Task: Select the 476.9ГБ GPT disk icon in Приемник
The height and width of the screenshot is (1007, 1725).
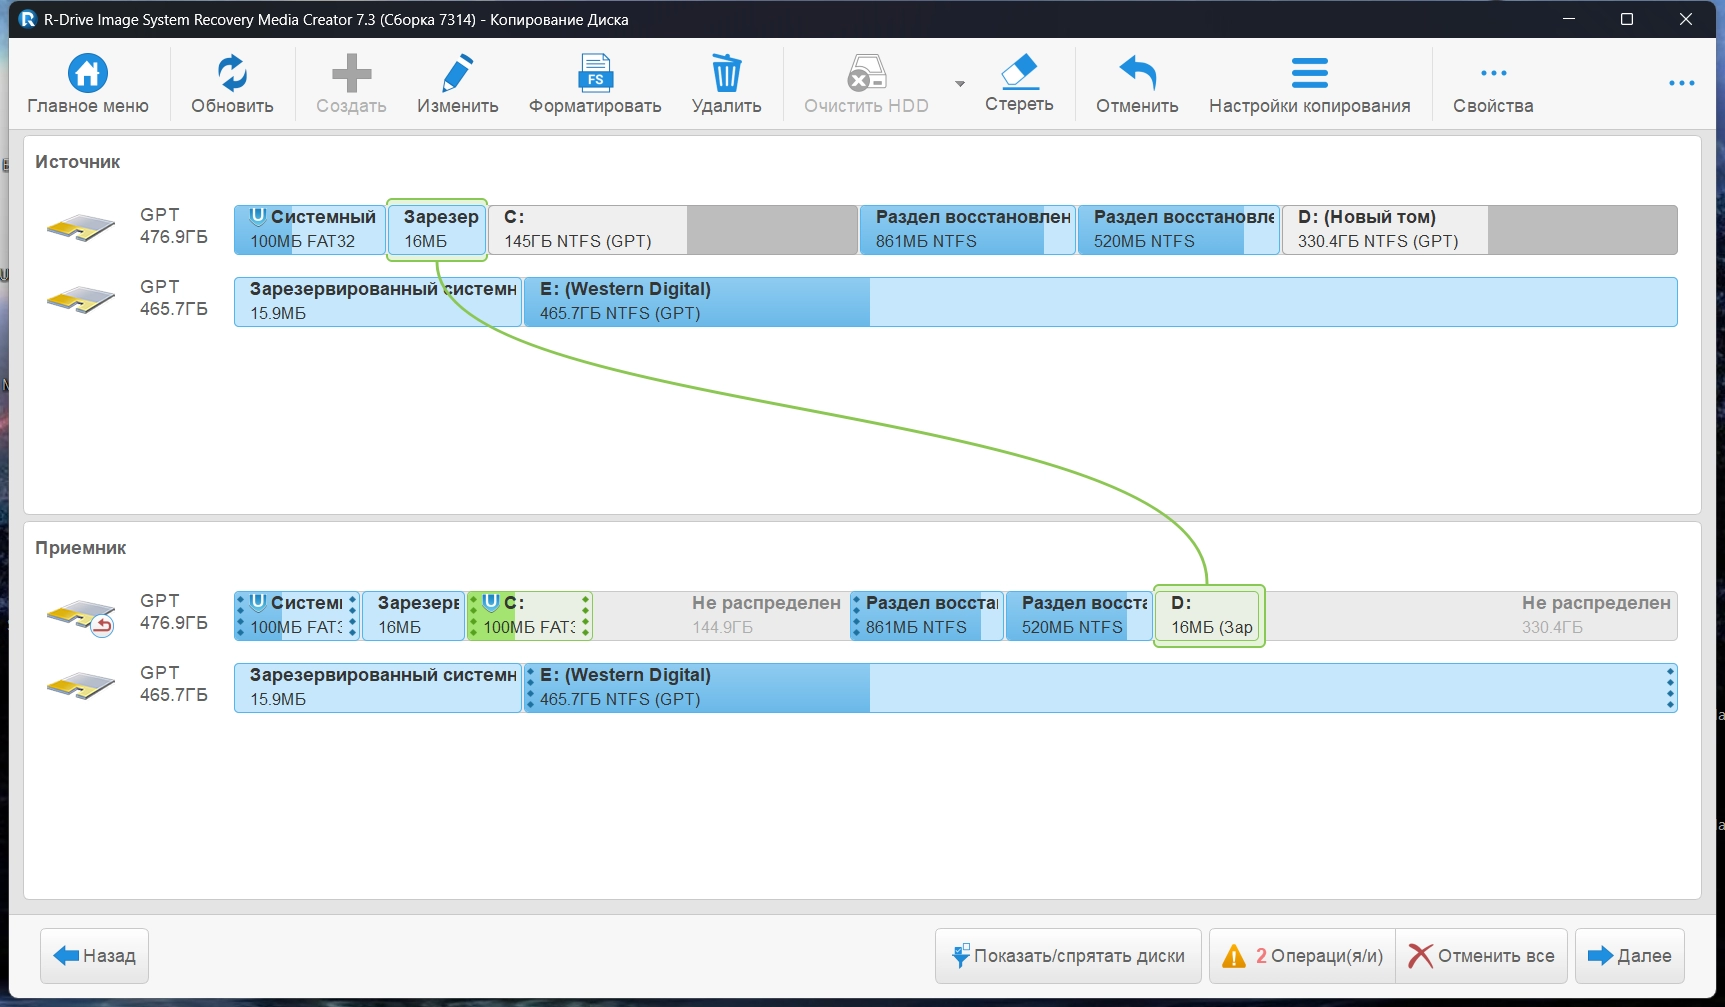Action: [81, 616]
